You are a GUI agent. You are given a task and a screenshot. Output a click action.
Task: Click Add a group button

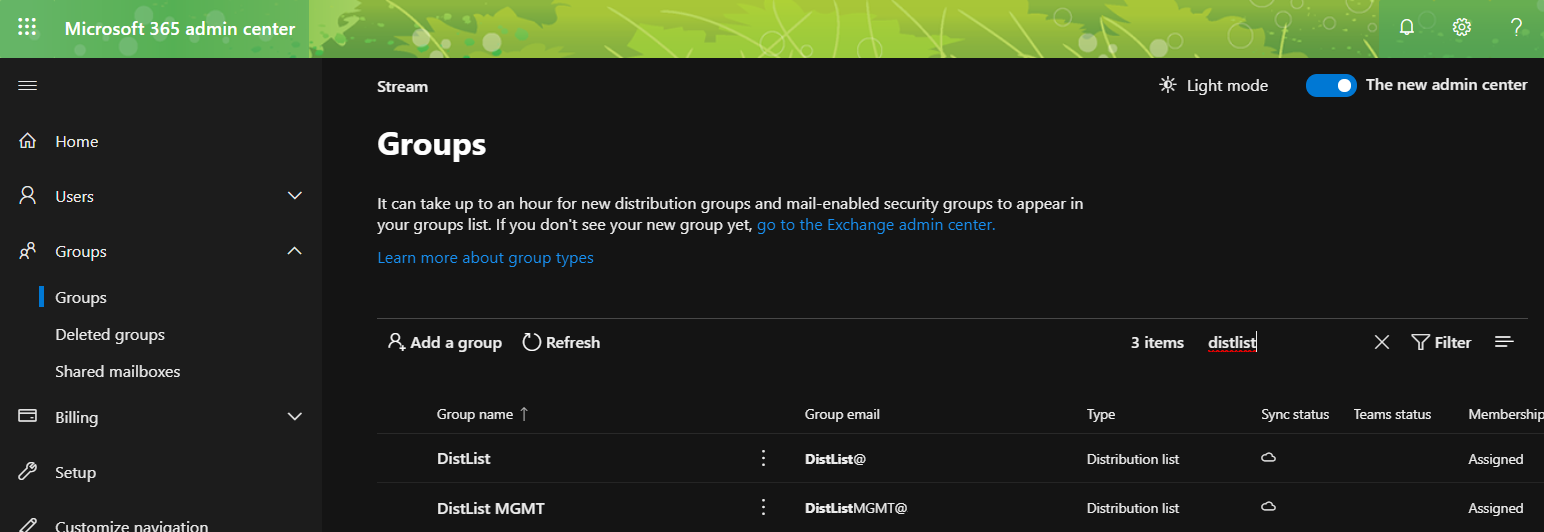[x=445, y=342]
